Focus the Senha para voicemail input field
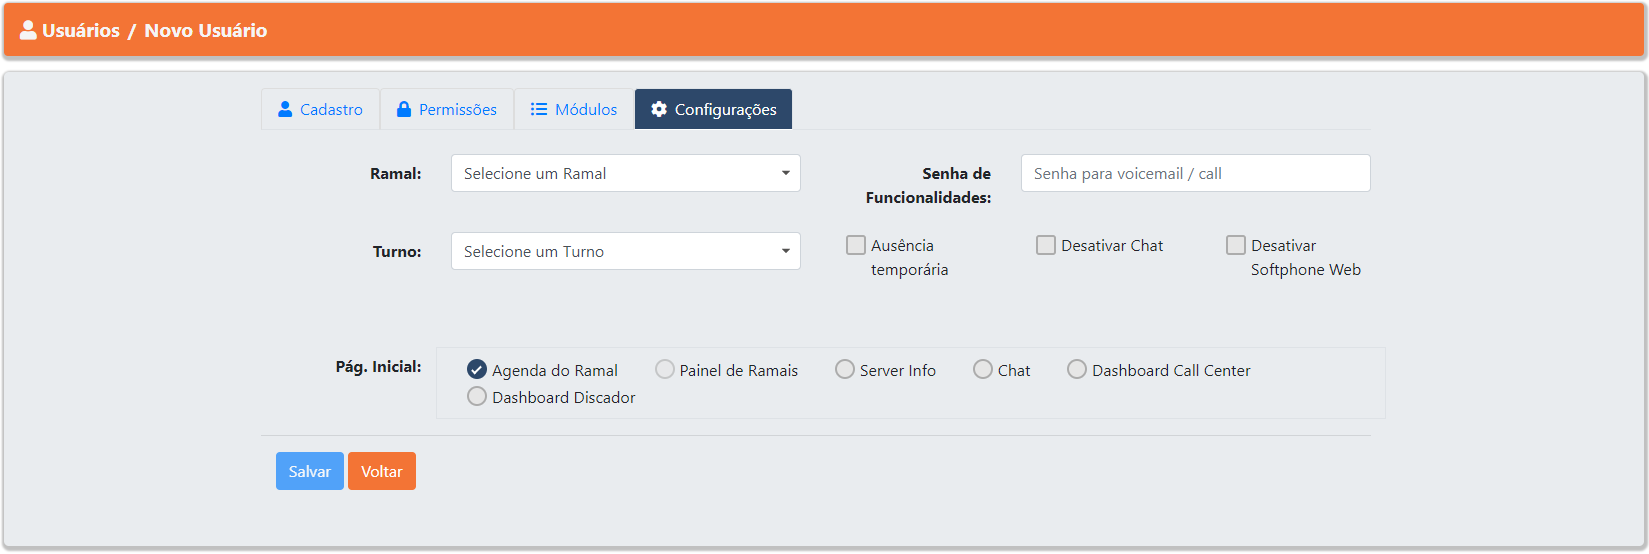 pyautogui.click(x=1196, y=173)
